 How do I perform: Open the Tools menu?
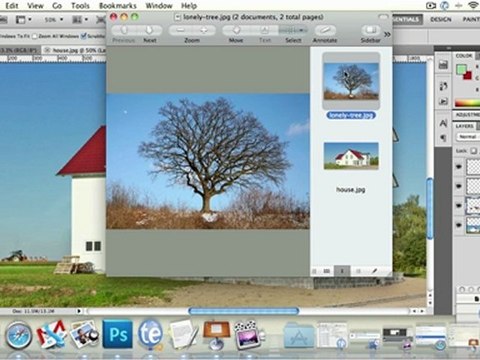point(80,5)
